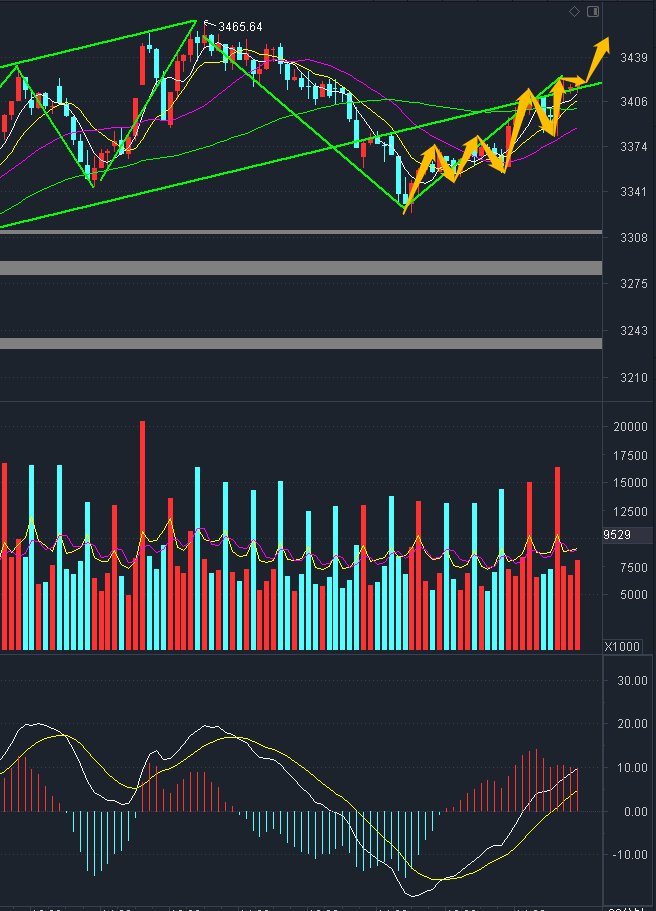Viewport: 656px width, 911px height.
Task: Toggle the side panel layout icon
Action: tap(593, 12)
